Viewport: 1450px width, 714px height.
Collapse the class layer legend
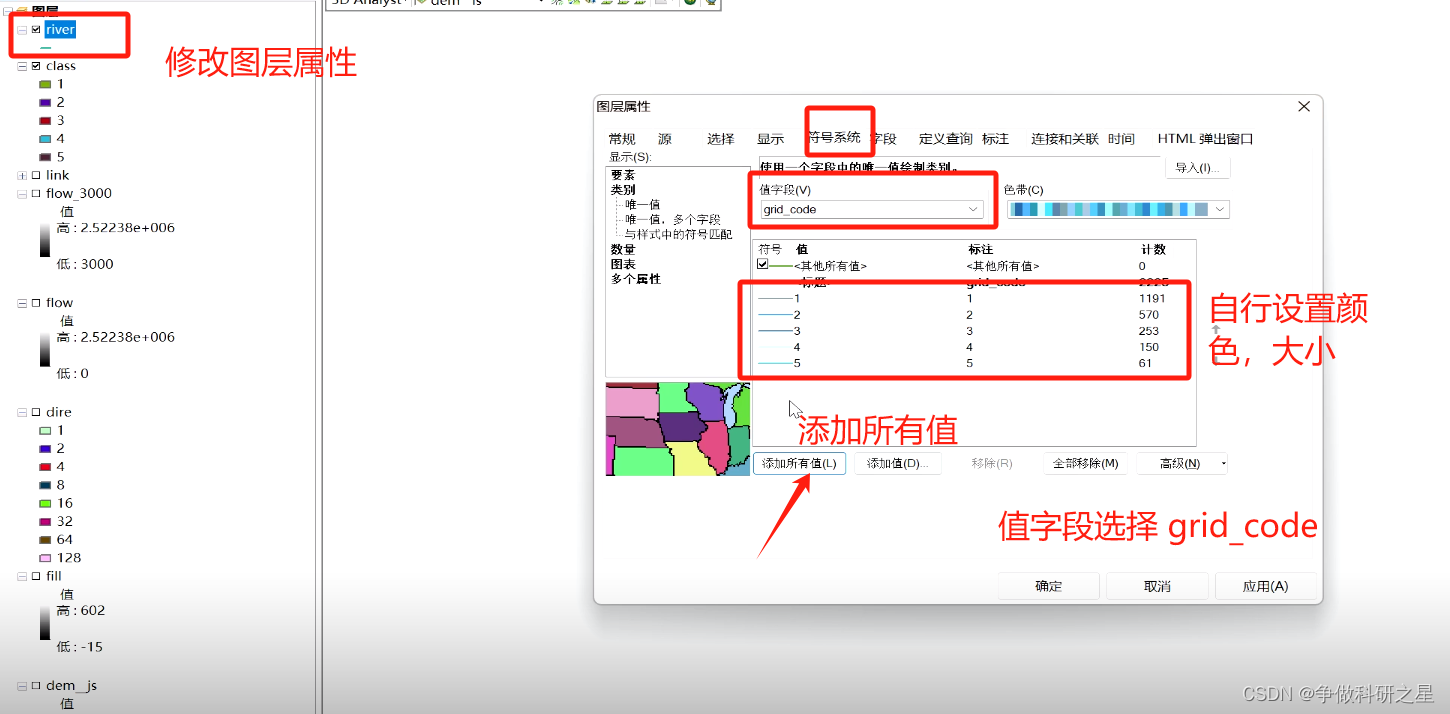click(x=22, y=66)
